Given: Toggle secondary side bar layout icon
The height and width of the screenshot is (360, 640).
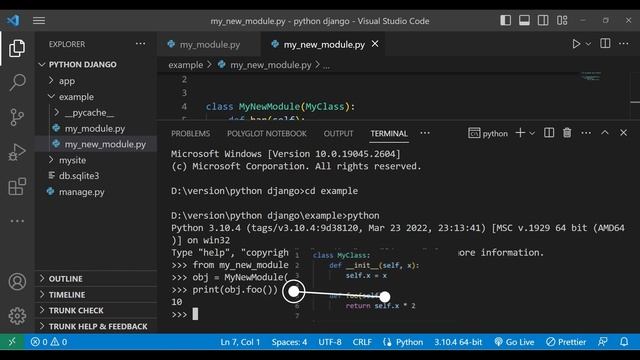Looking at the screenshot, I should click(x=543, y=20).
